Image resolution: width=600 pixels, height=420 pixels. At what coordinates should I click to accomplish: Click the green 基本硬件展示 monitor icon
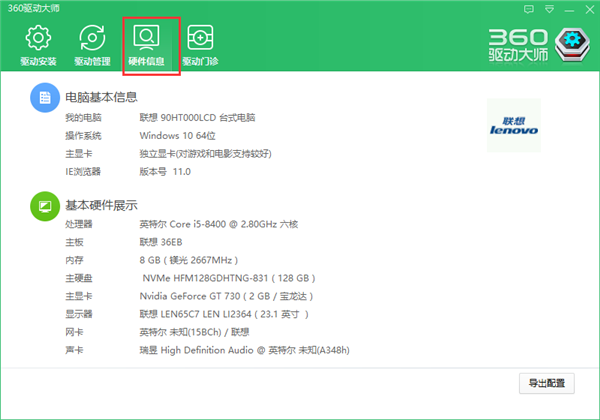[45, 206]
